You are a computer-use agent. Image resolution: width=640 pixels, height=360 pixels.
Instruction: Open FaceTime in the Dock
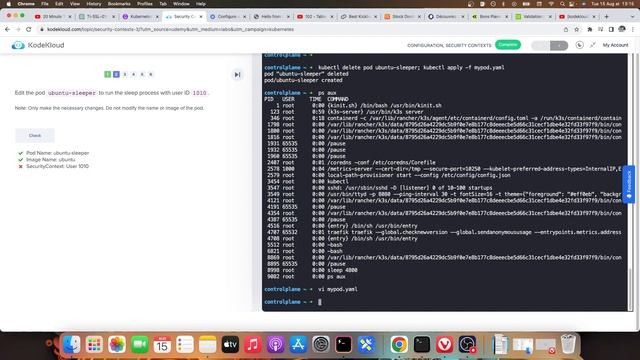tap(140, 345)
